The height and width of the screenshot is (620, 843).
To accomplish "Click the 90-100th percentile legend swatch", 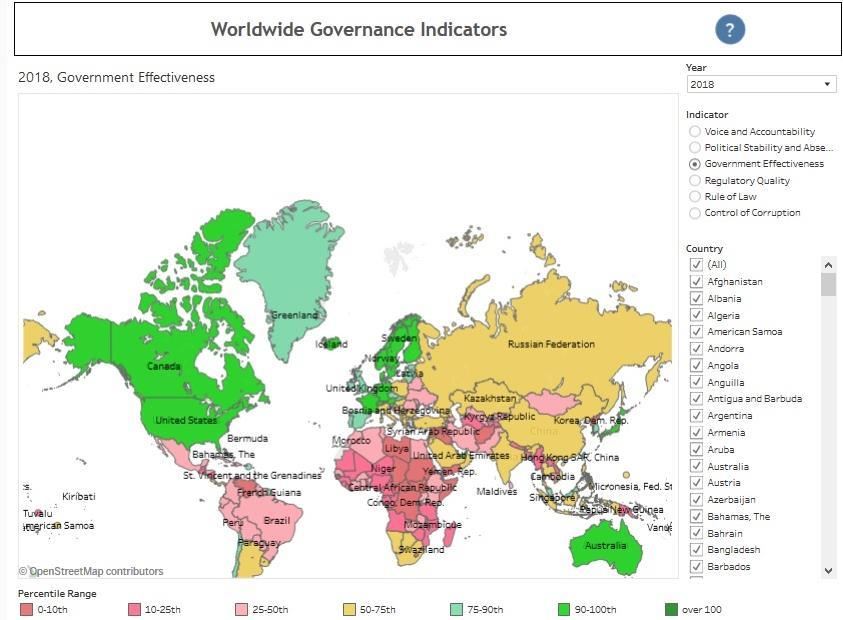I will coord(564,609).
